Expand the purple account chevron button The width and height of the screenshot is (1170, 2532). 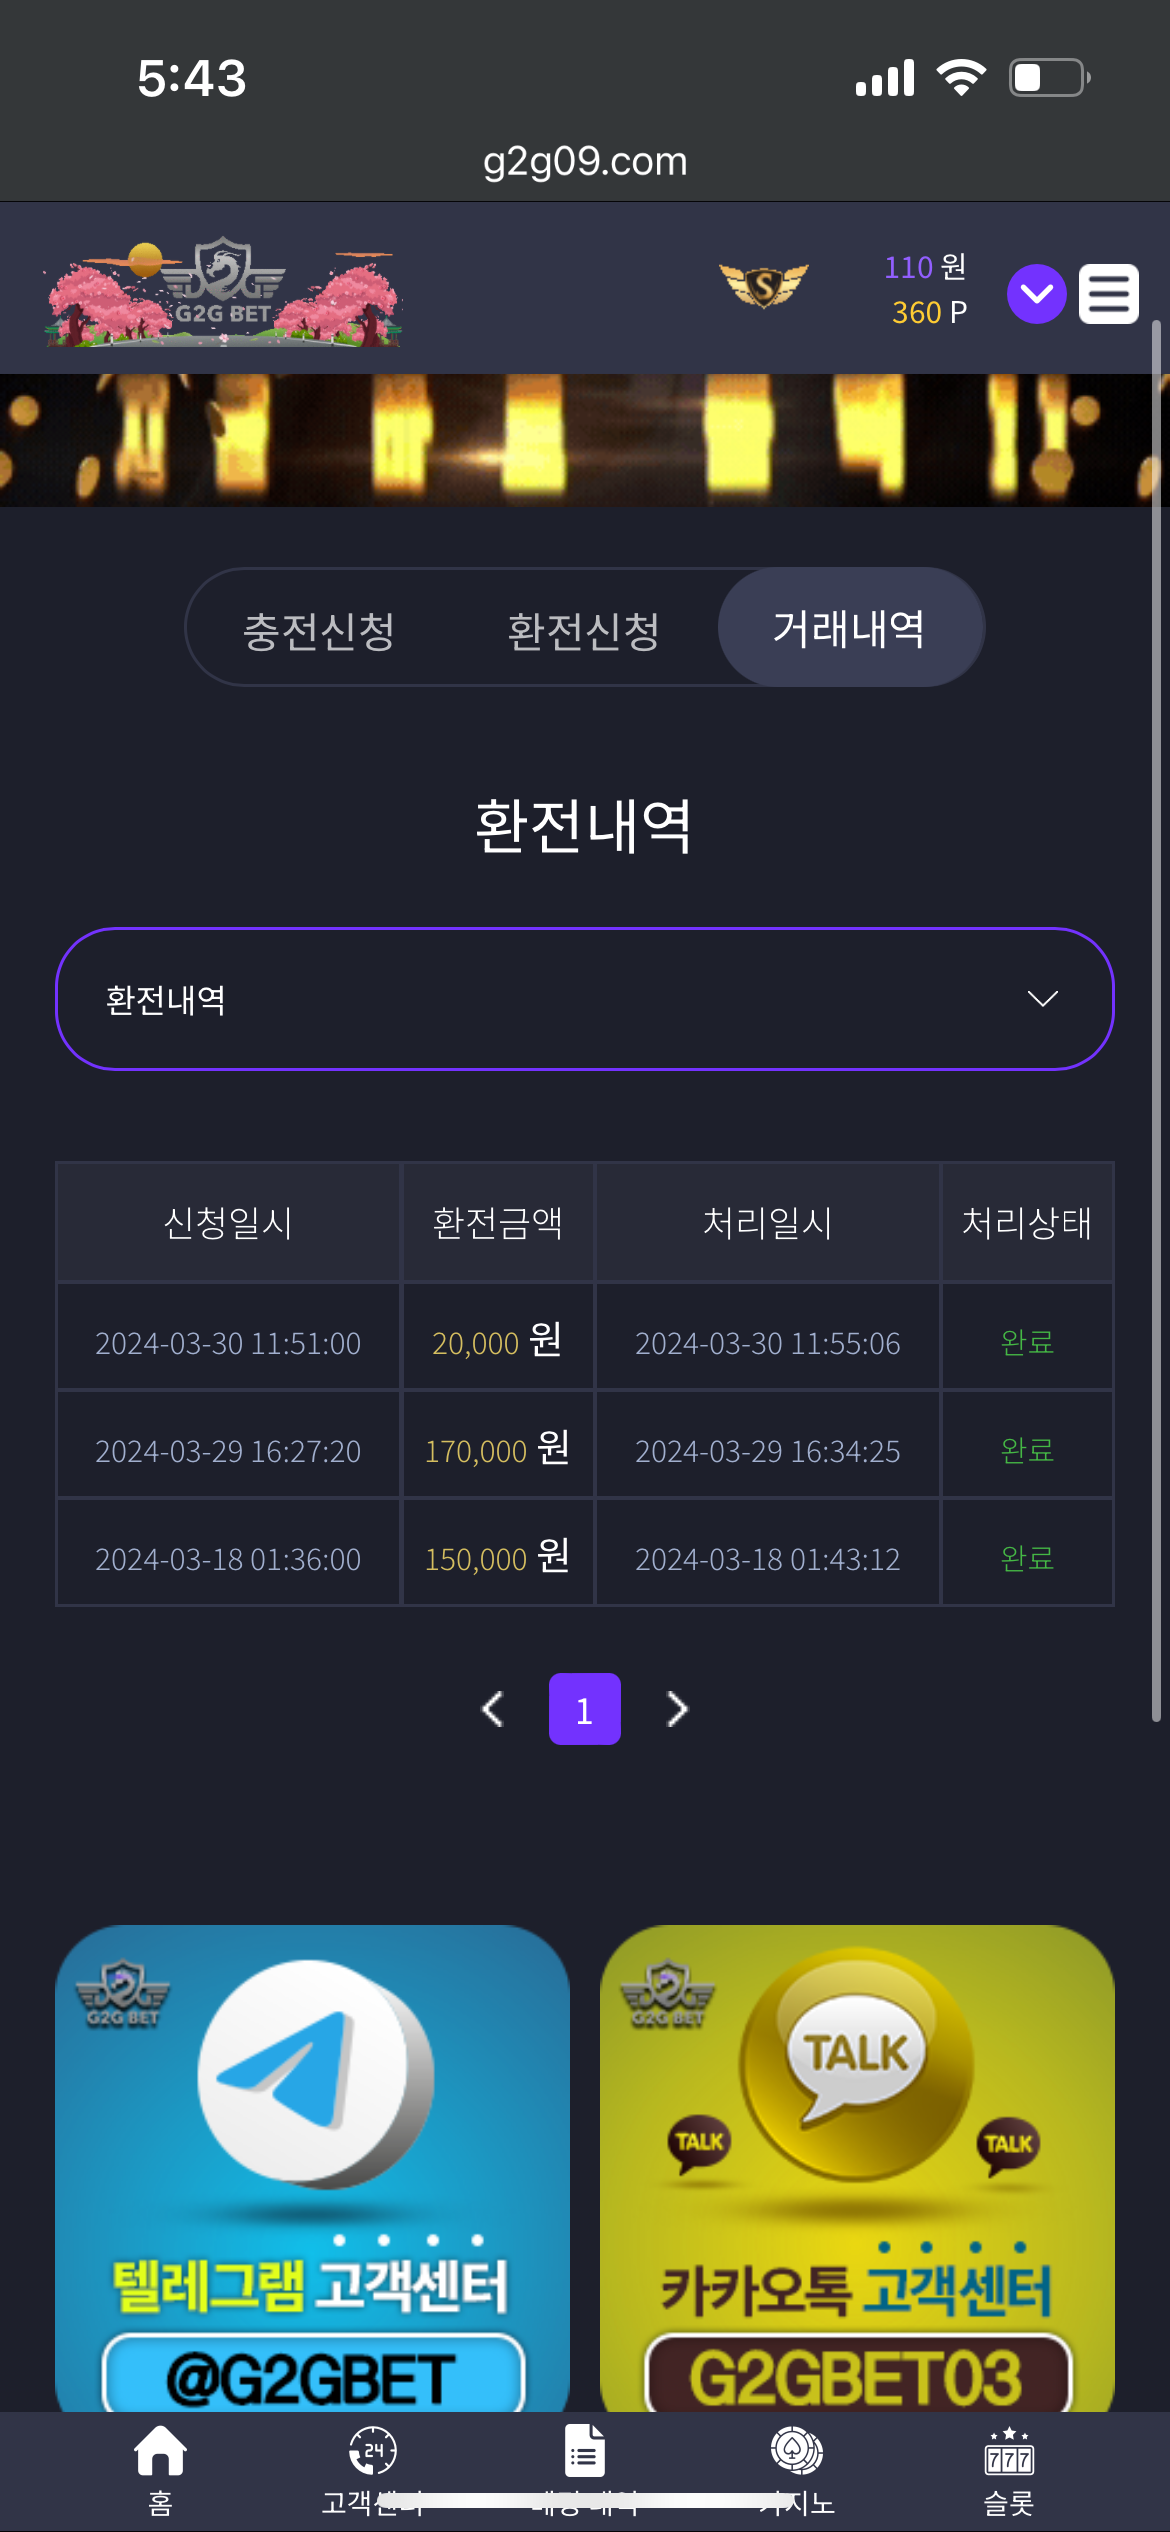1036,294
